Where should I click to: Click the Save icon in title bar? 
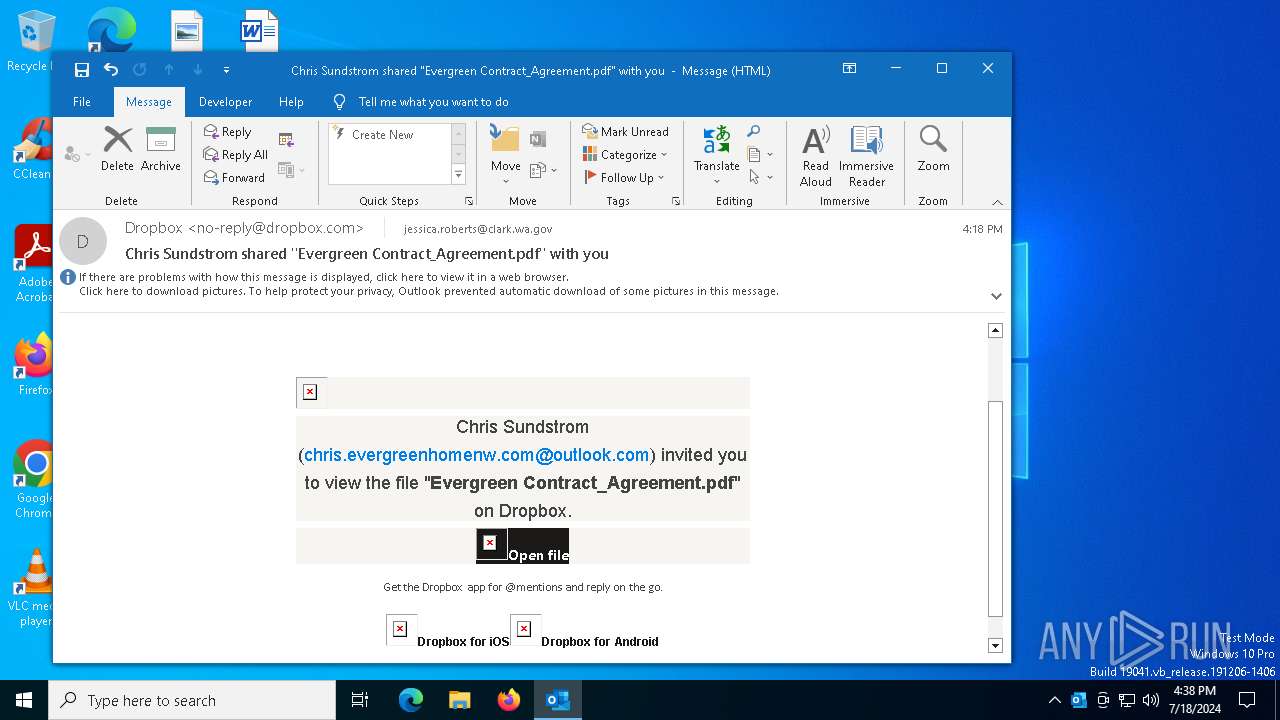tap(82, 70)
